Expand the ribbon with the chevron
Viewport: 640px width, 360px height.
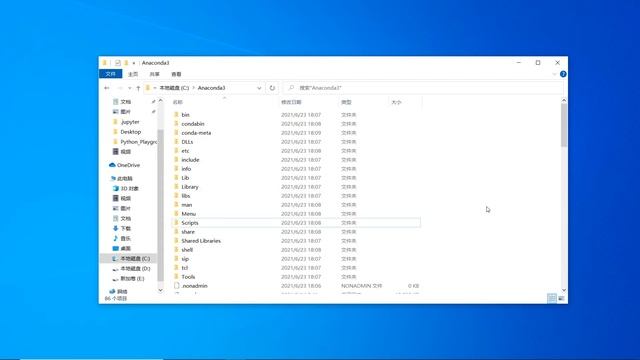[554, 74]
